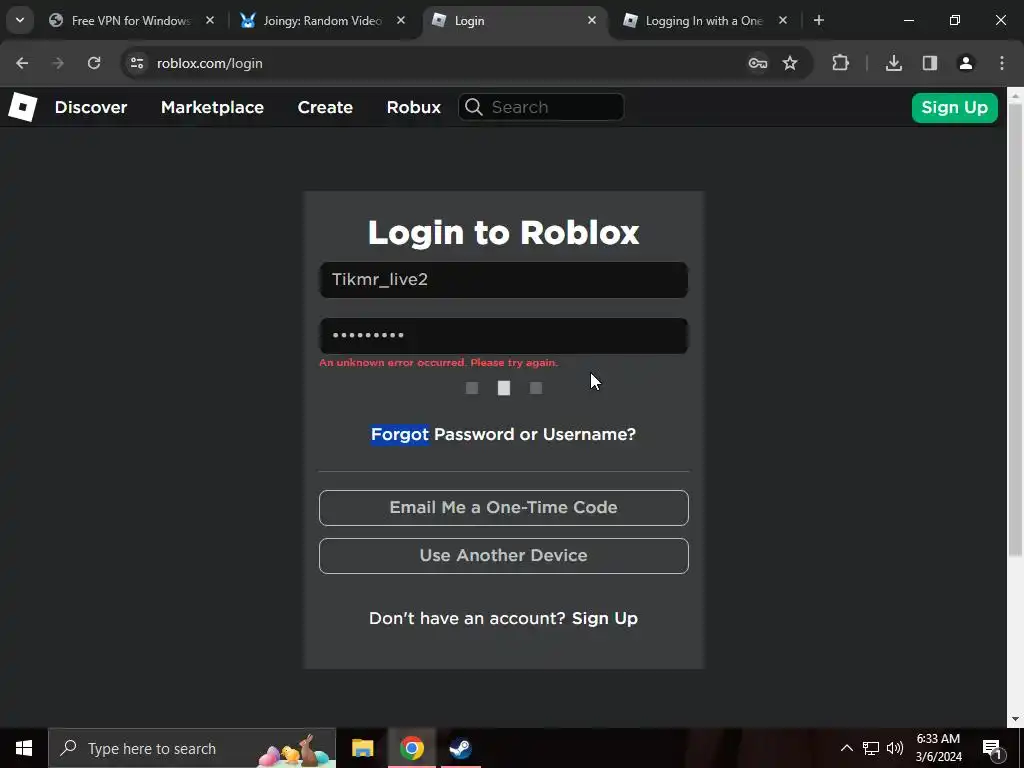Open the tab search dropdown arrow

pyautogui.click(x=20, y=20)
